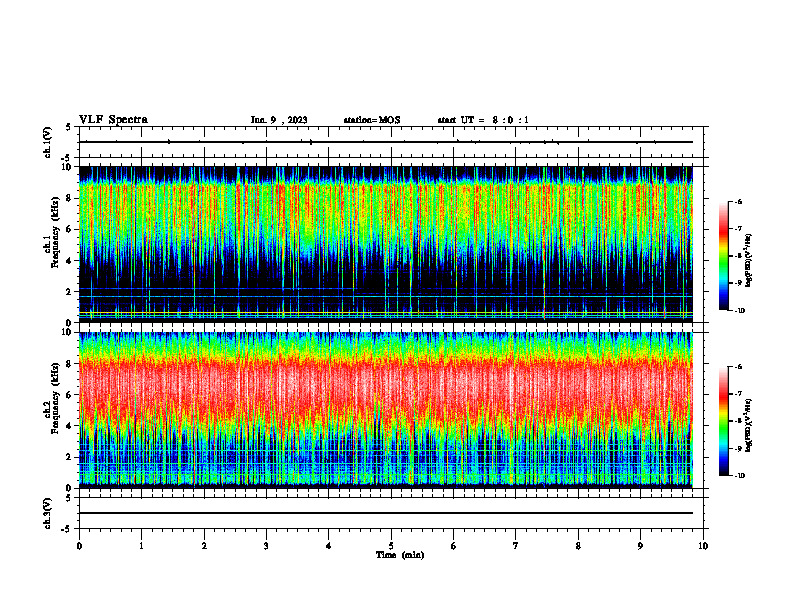The height and width of the screenshot is (612, 792).
Task: Click the time axis tick label "9"
Action: [x=640, y=546]
